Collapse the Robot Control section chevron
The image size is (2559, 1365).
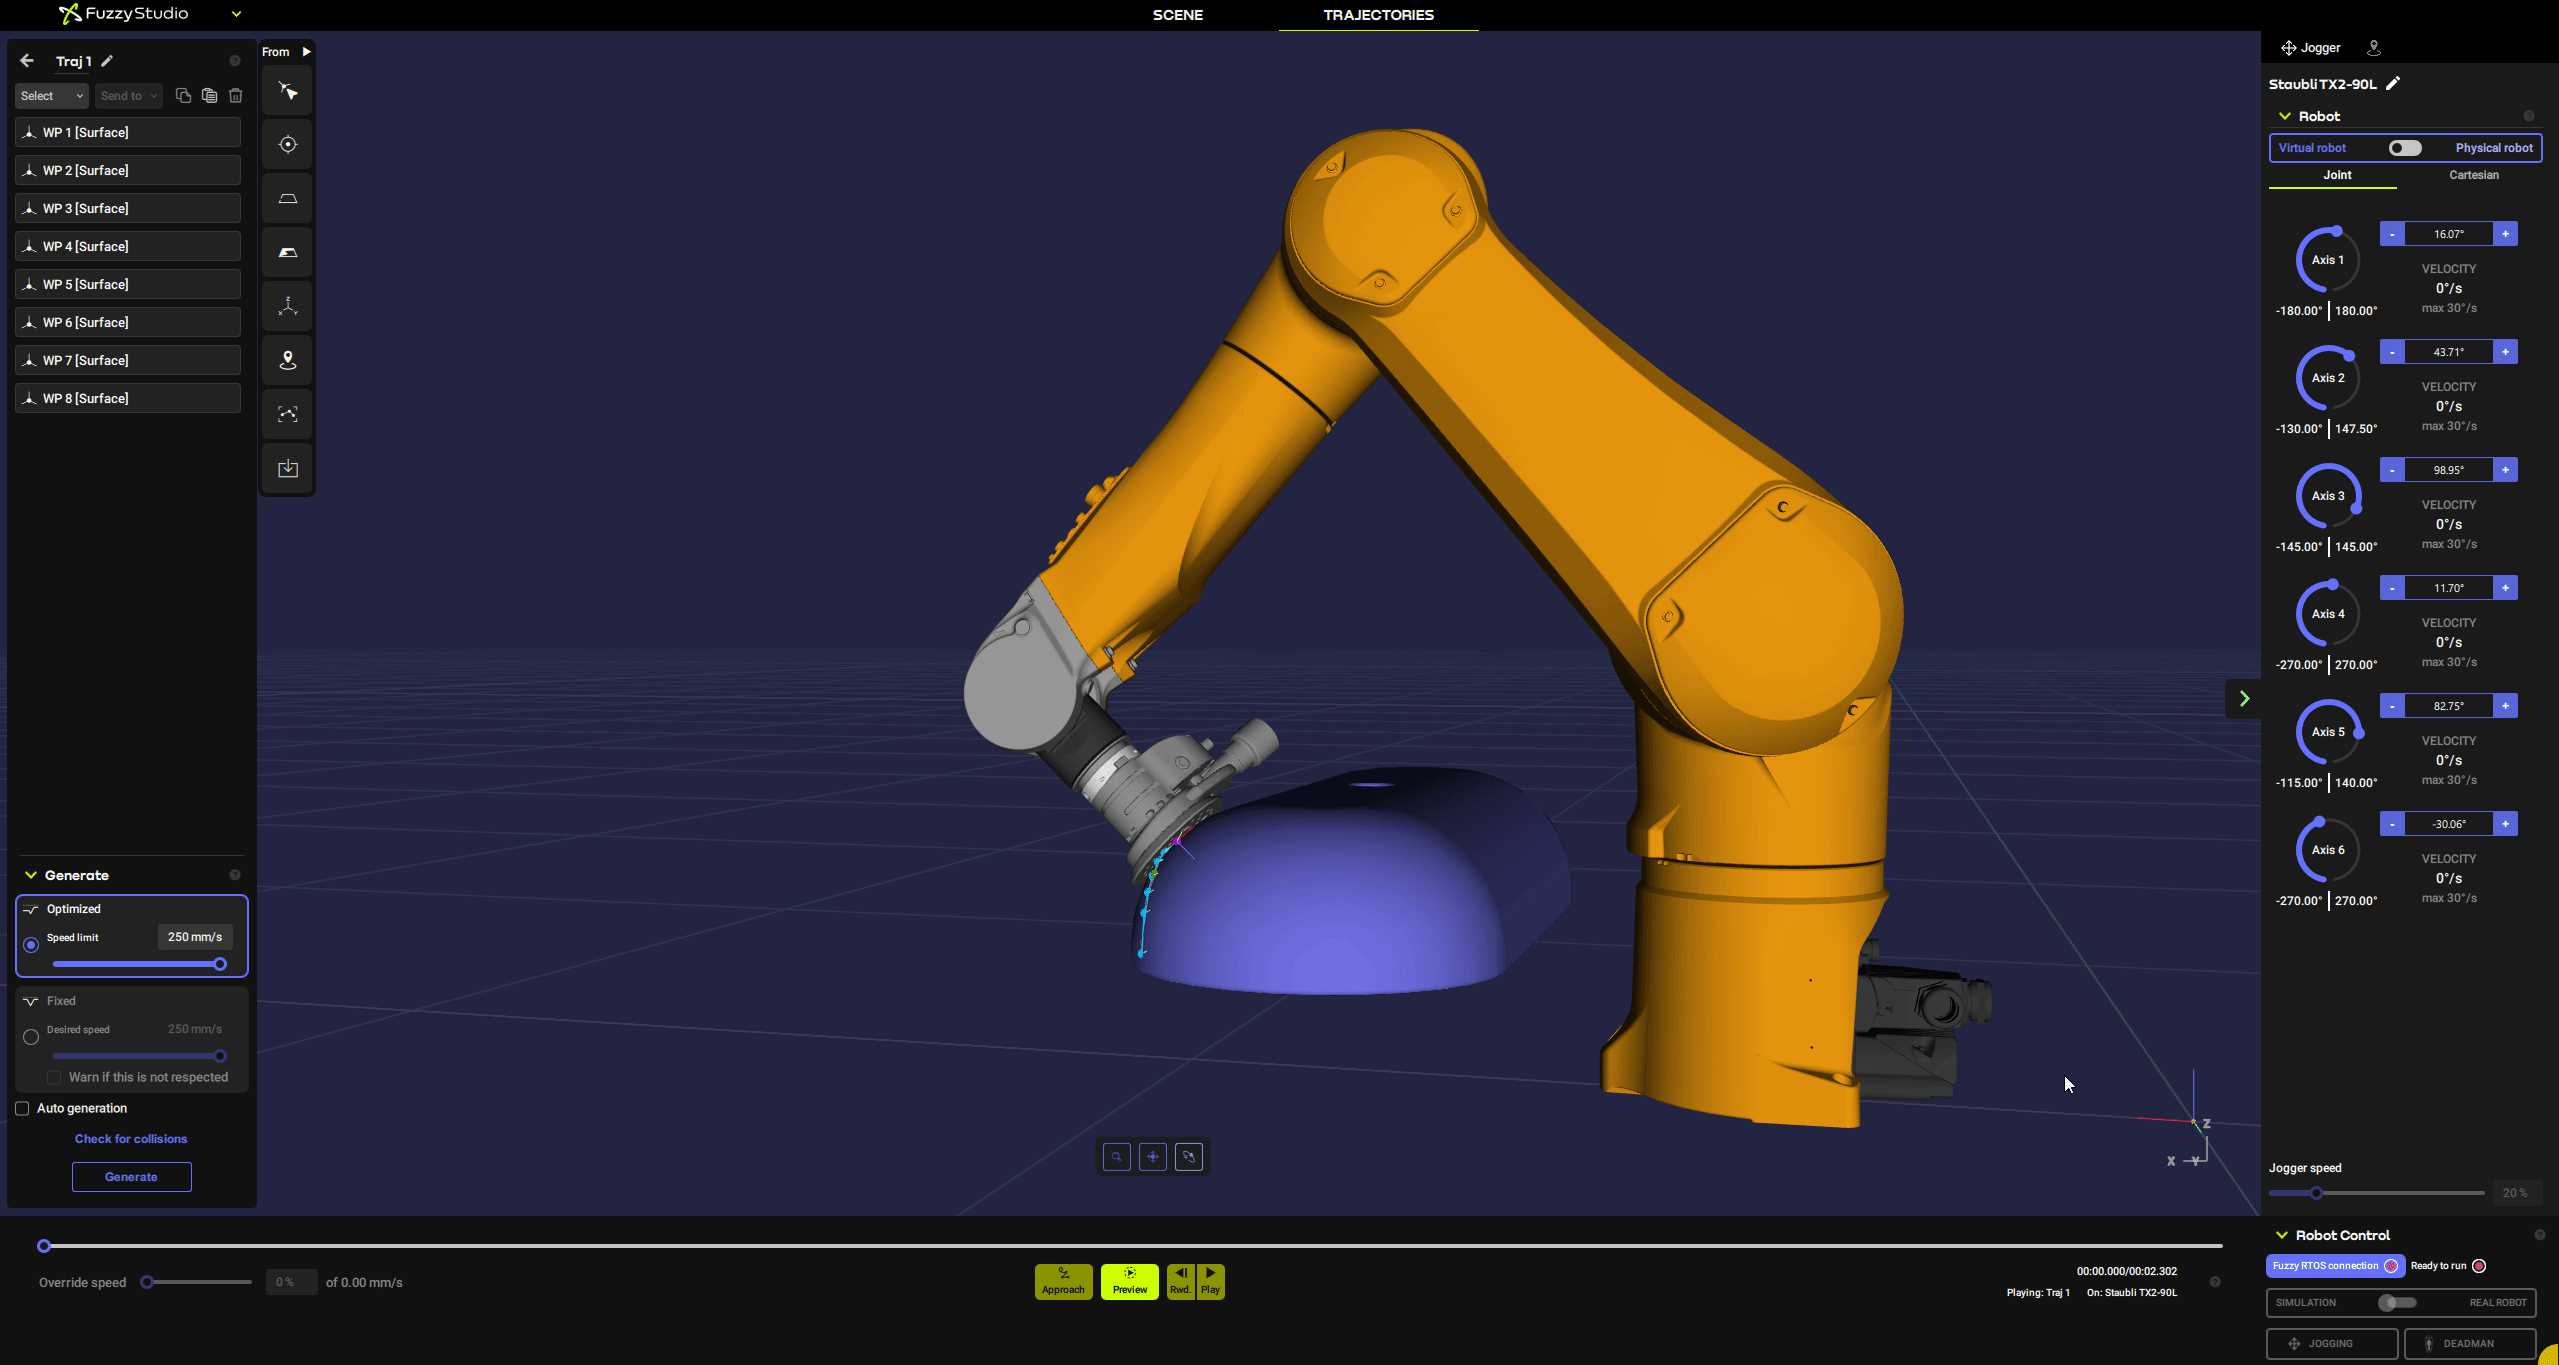(2282, 1235)
